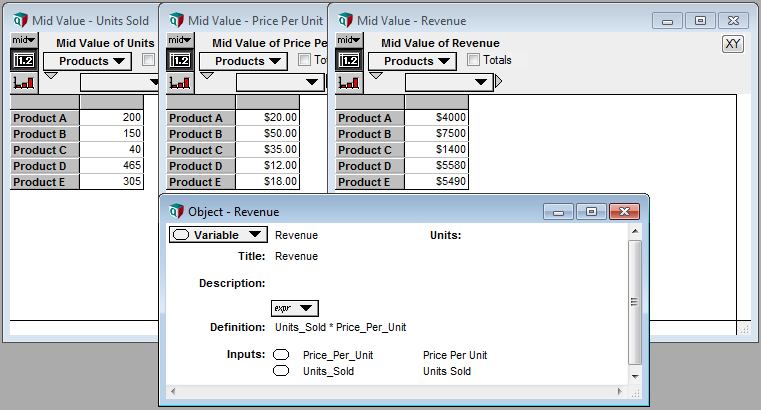Click Analytica icon in Mid Value Revenue title bar
Viewport: 761px width, 410px height.
346,20
